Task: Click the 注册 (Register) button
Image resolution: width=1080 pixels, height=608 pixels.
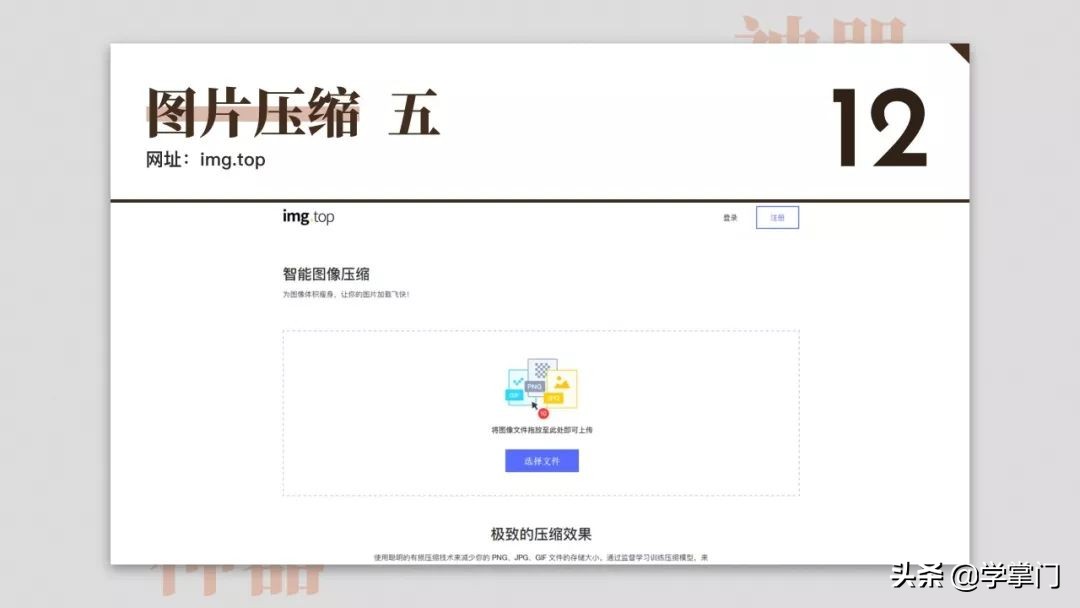Action: (777, 217)
